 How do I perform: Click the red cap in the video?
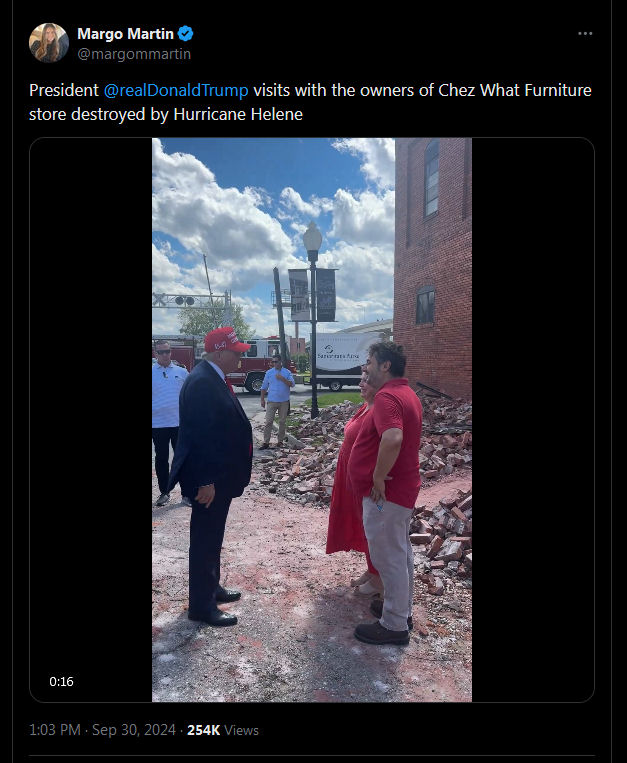tap(226, 340)
